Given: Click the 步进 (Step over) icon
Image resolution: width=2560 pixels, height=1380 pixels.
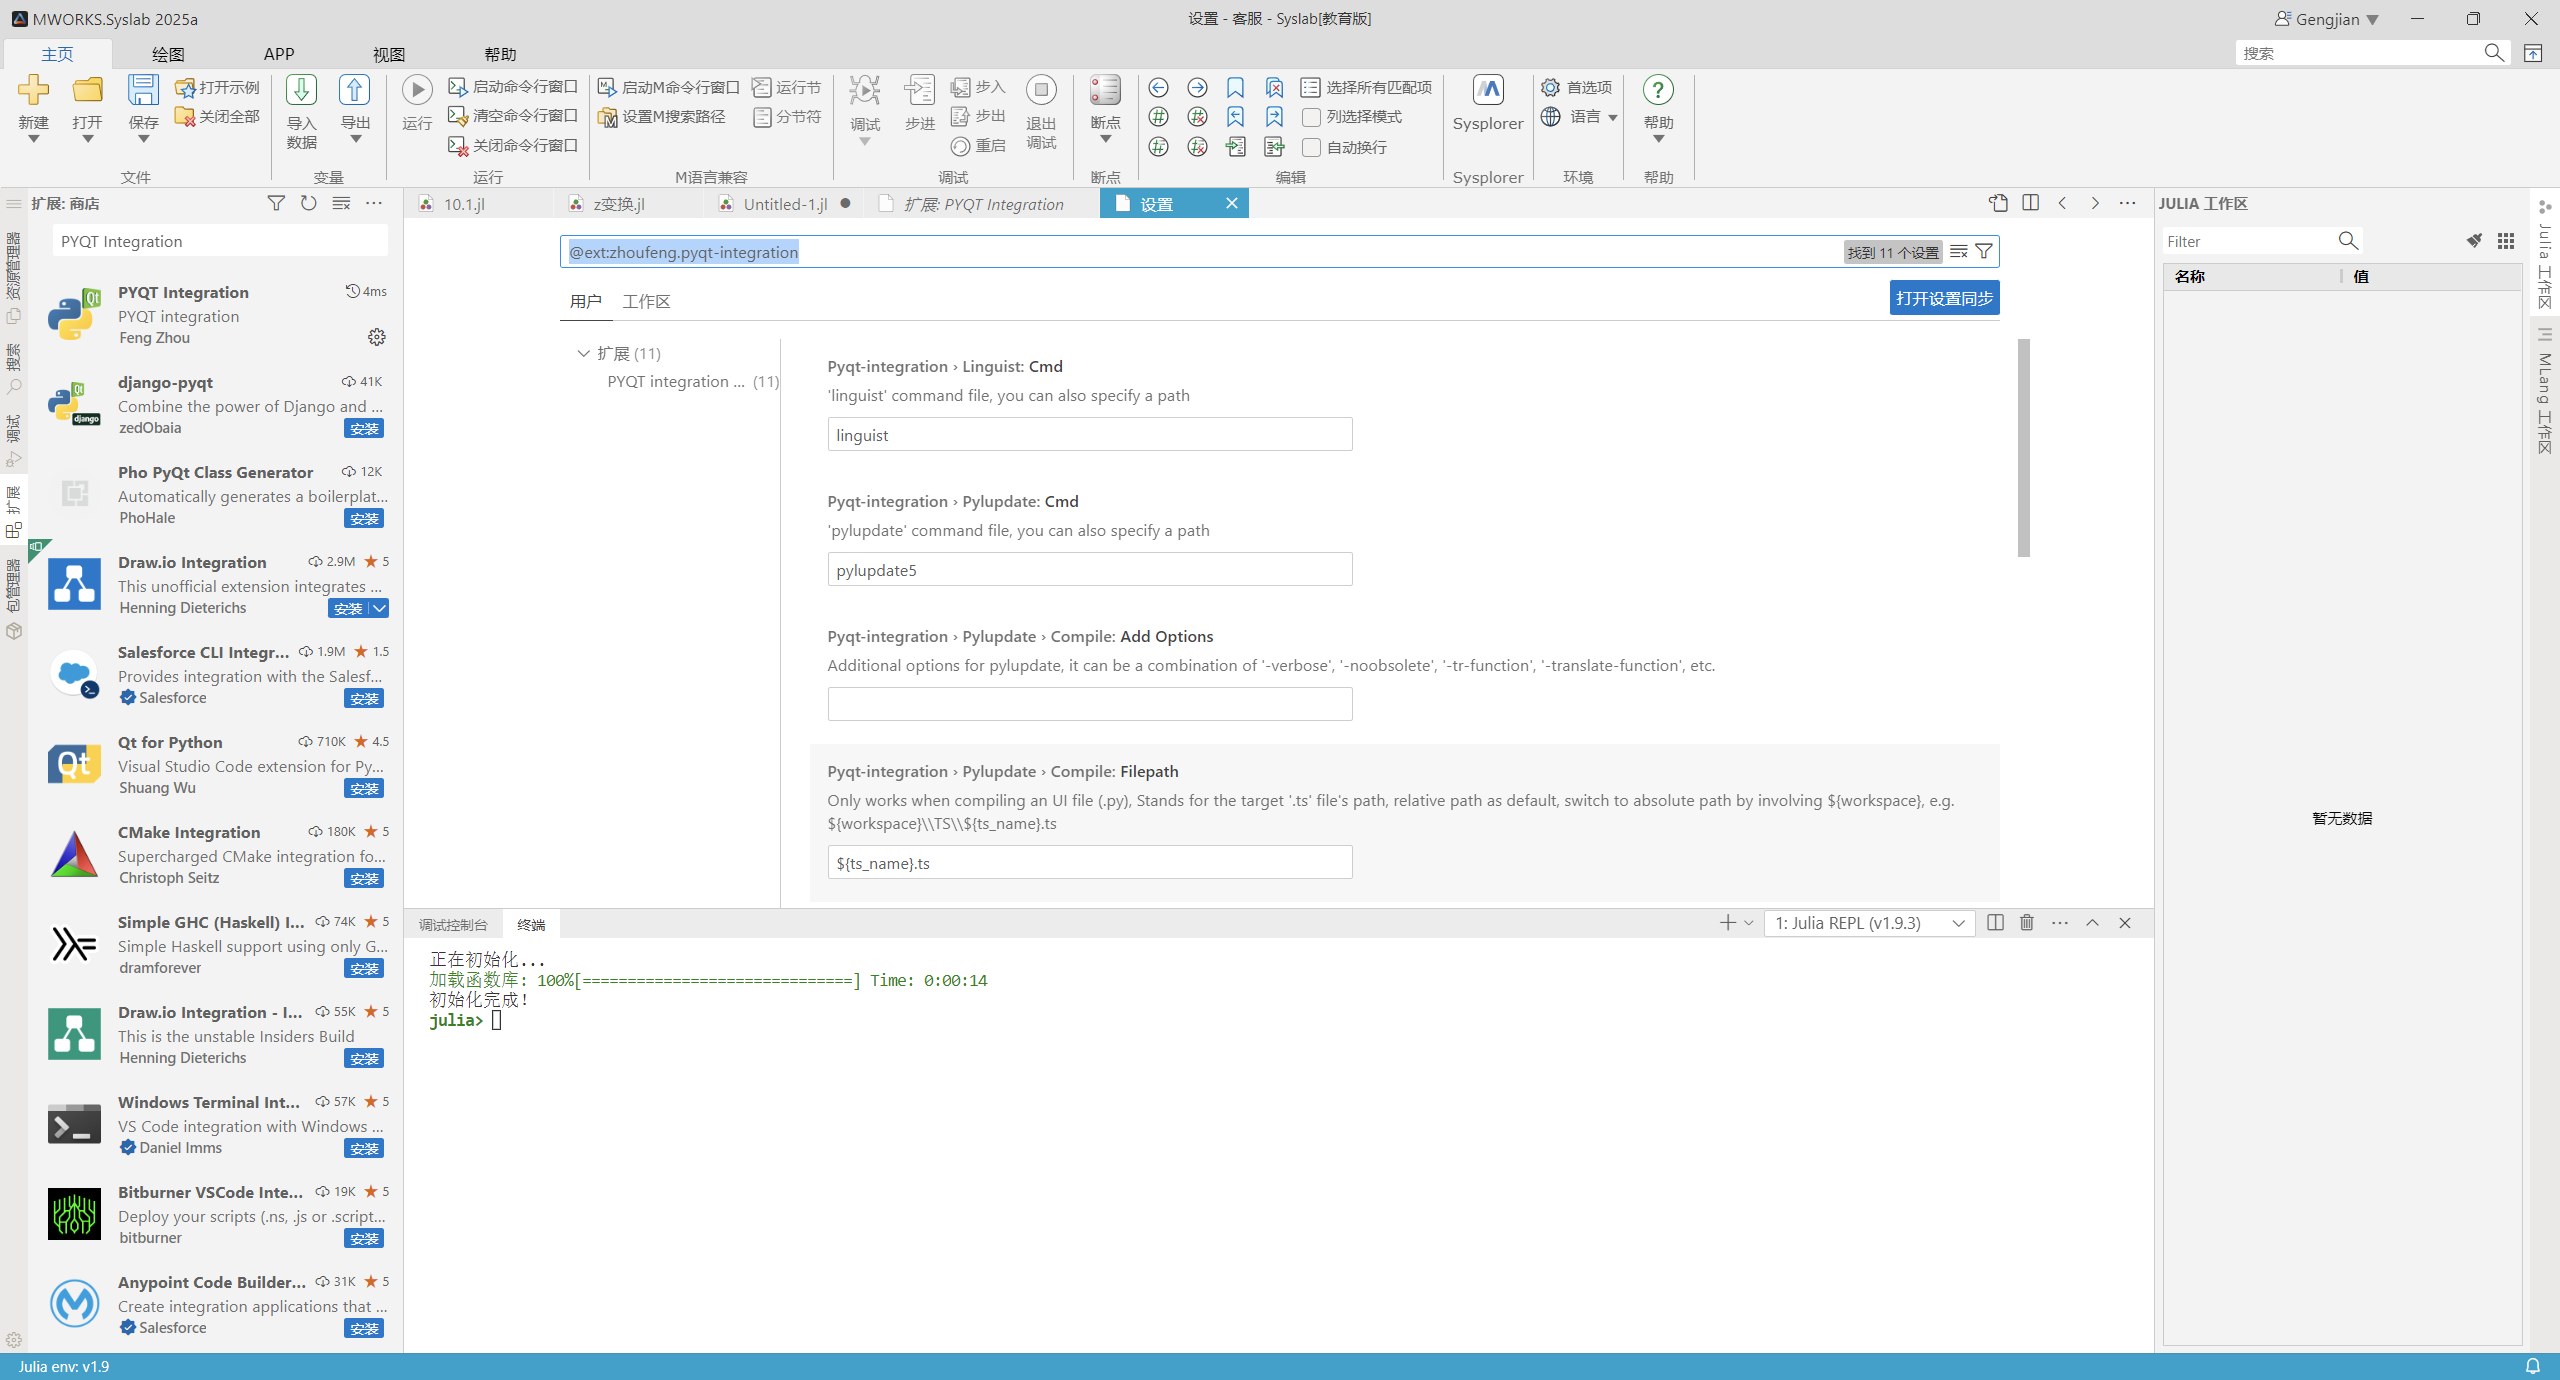Looking at the screenshot, I should pos(919,90).
